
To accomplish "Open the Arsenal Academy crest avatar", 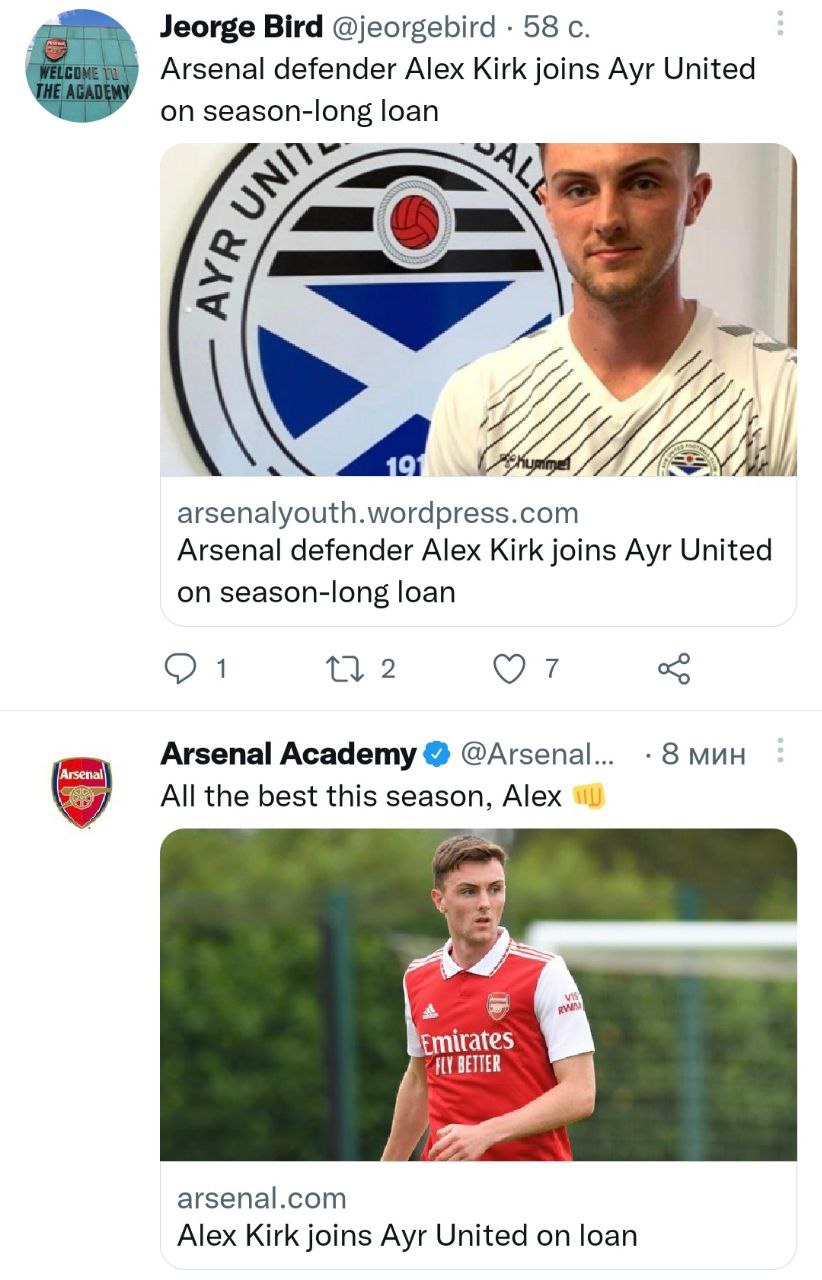I will 81,792.
